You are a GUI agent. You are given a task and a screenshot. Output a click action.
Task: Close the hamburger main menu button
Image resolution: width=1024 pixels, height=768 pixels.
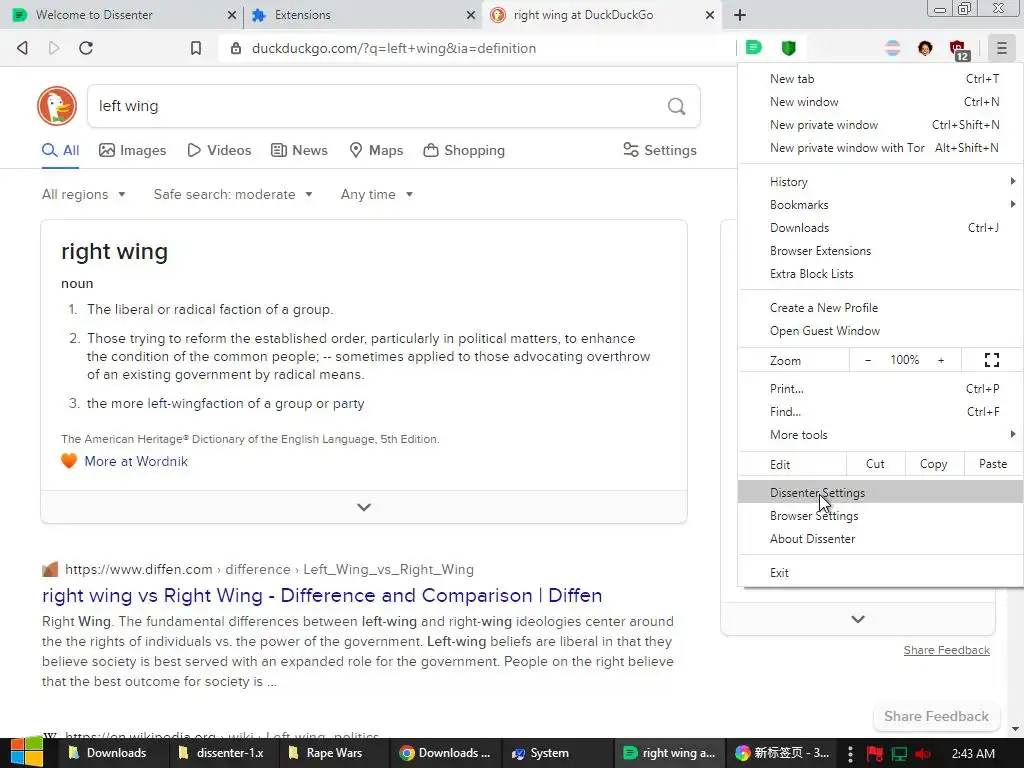point(1002,47)
